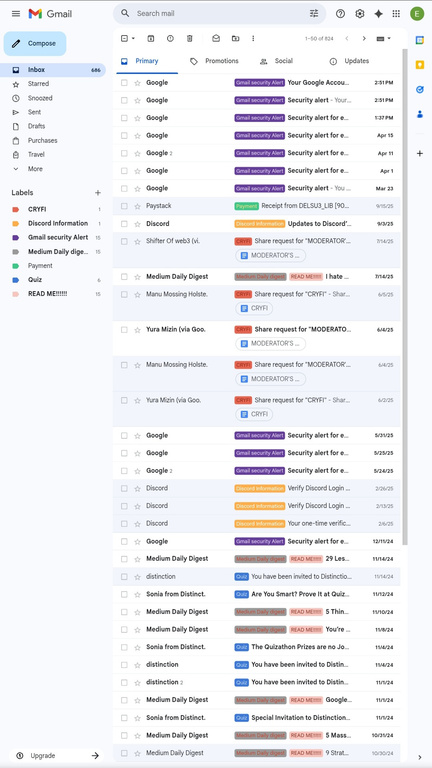Open the select-all dropdown arrow
Viewport: 432px width, 768px height.
[133, 38]
